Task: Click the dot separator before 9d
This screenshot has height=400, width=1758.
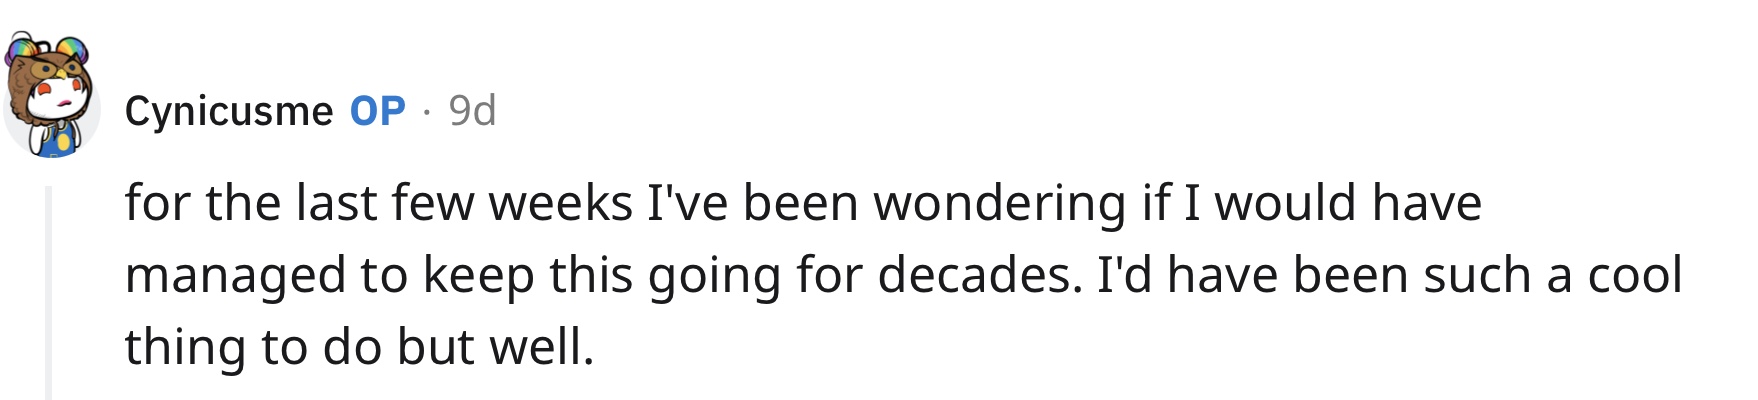Action: point(427,112)
